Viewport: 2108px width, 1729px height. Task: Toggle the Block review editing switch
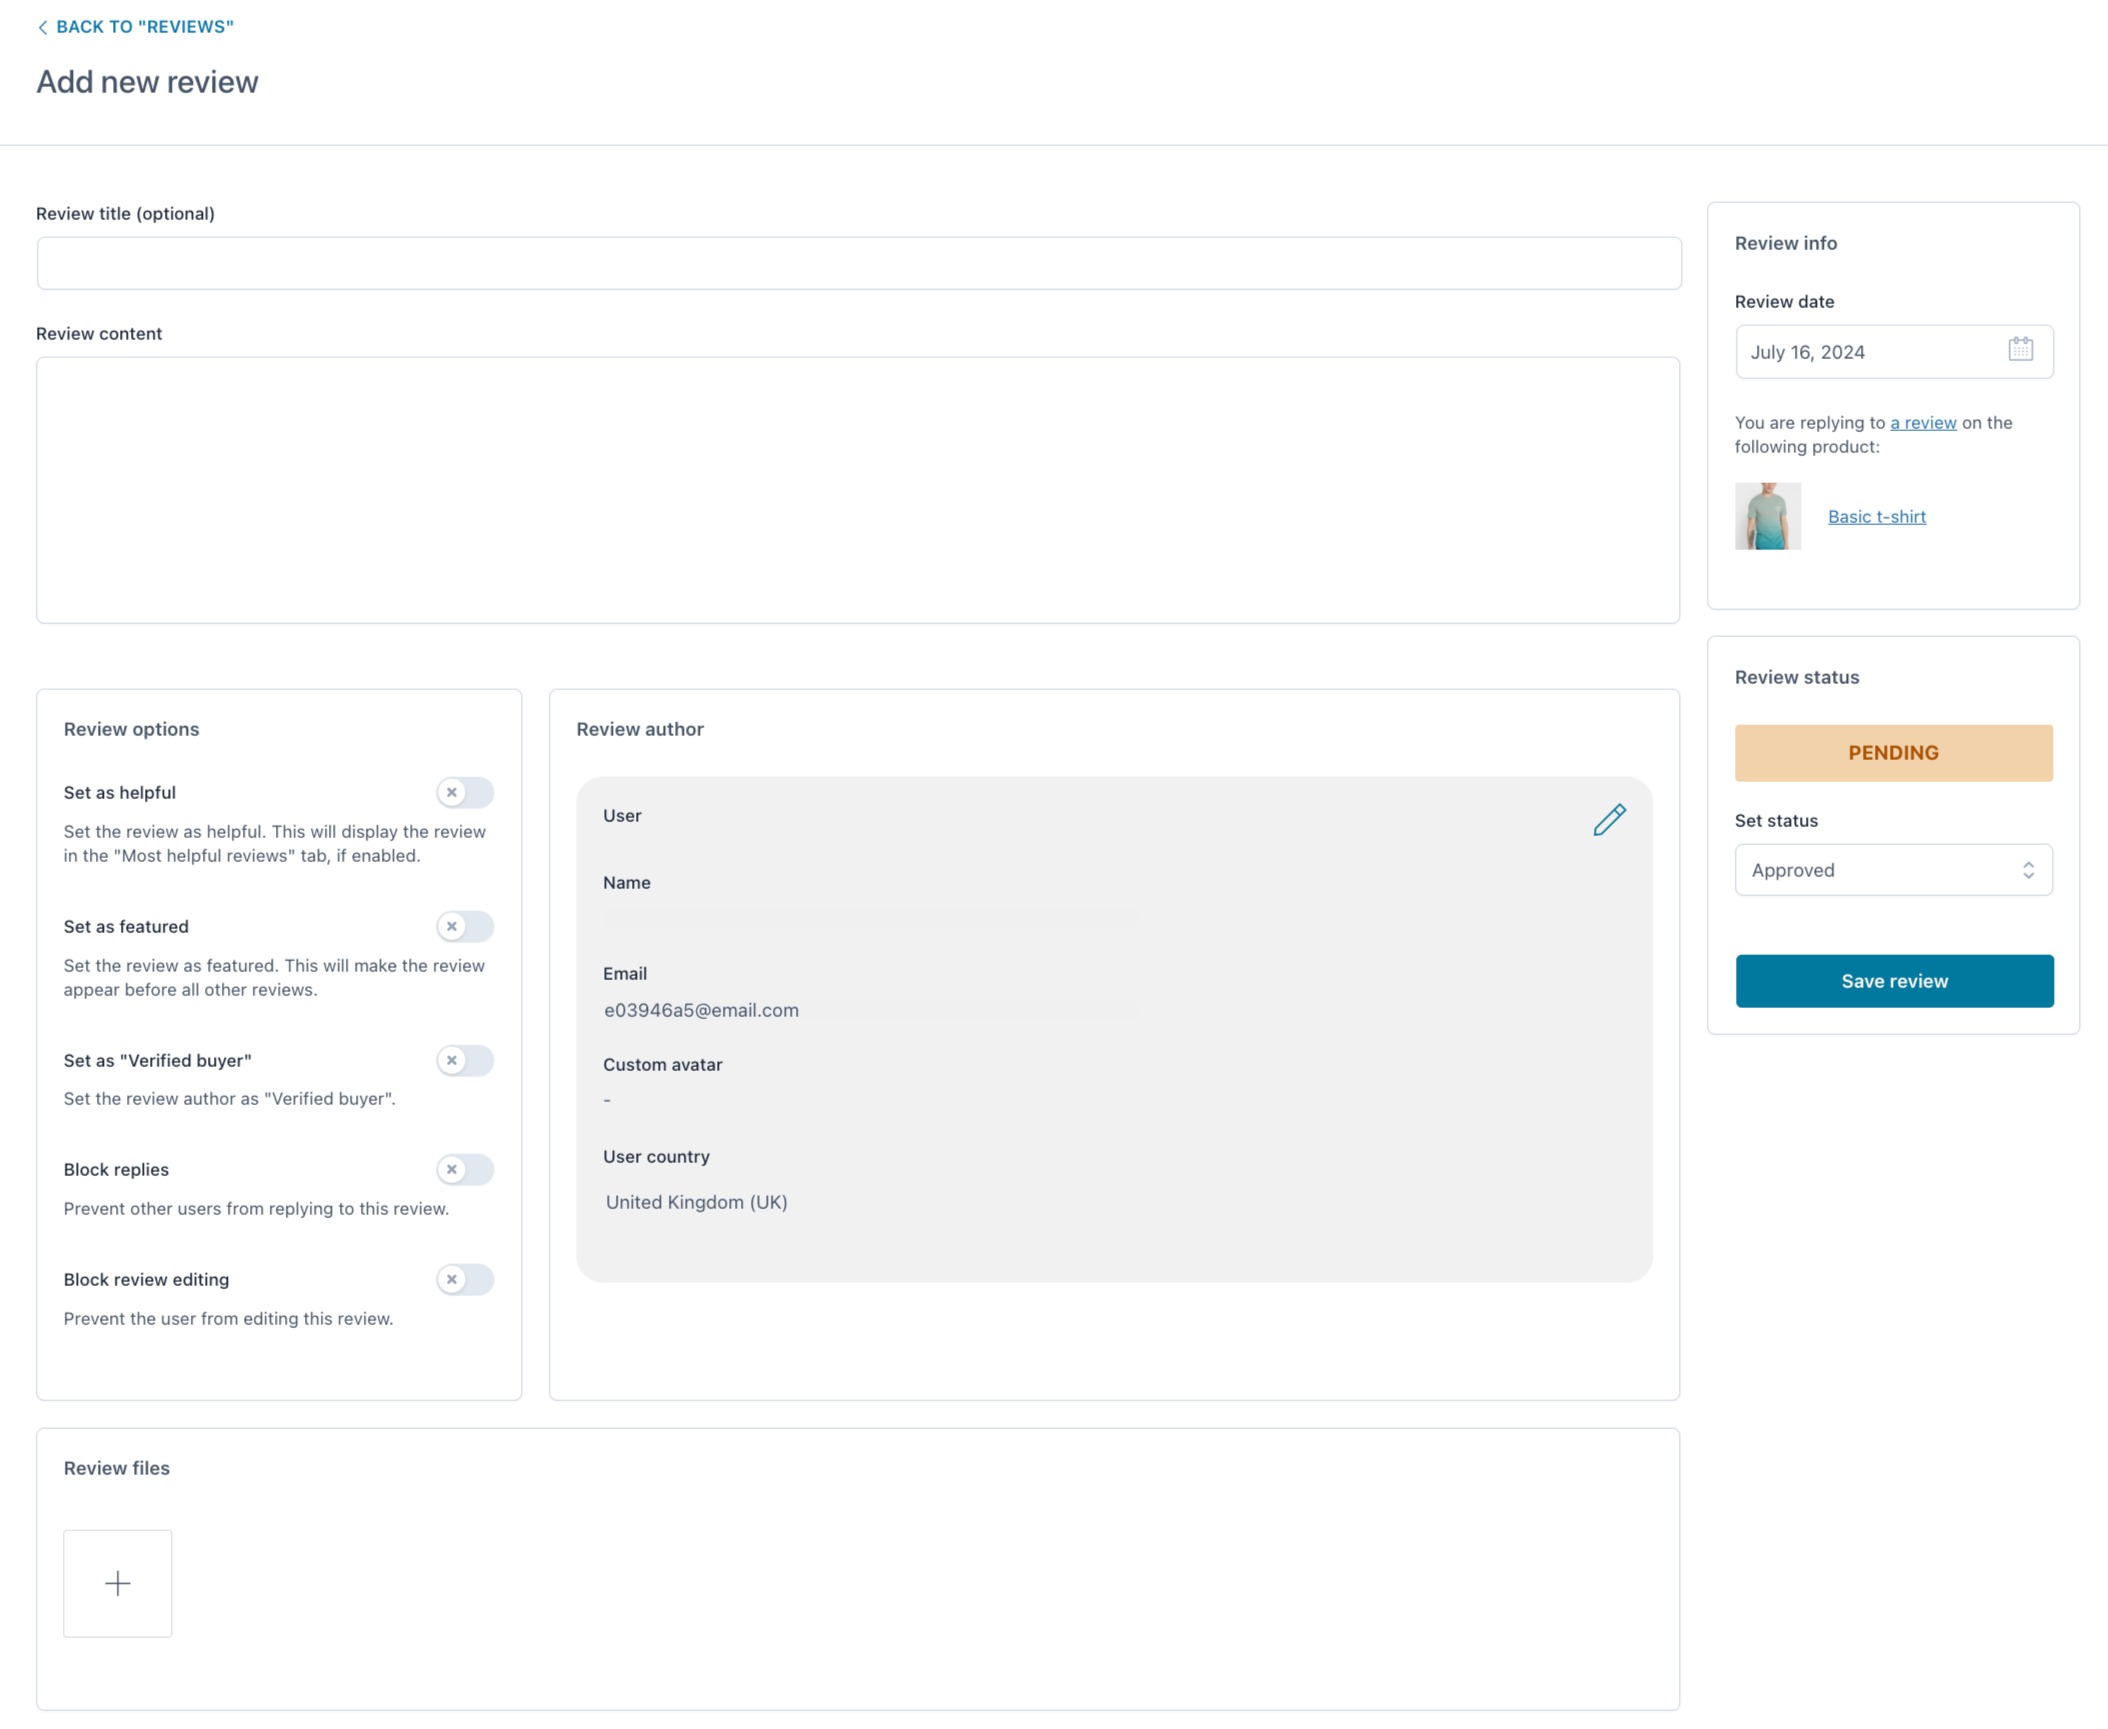[465, 1279]
